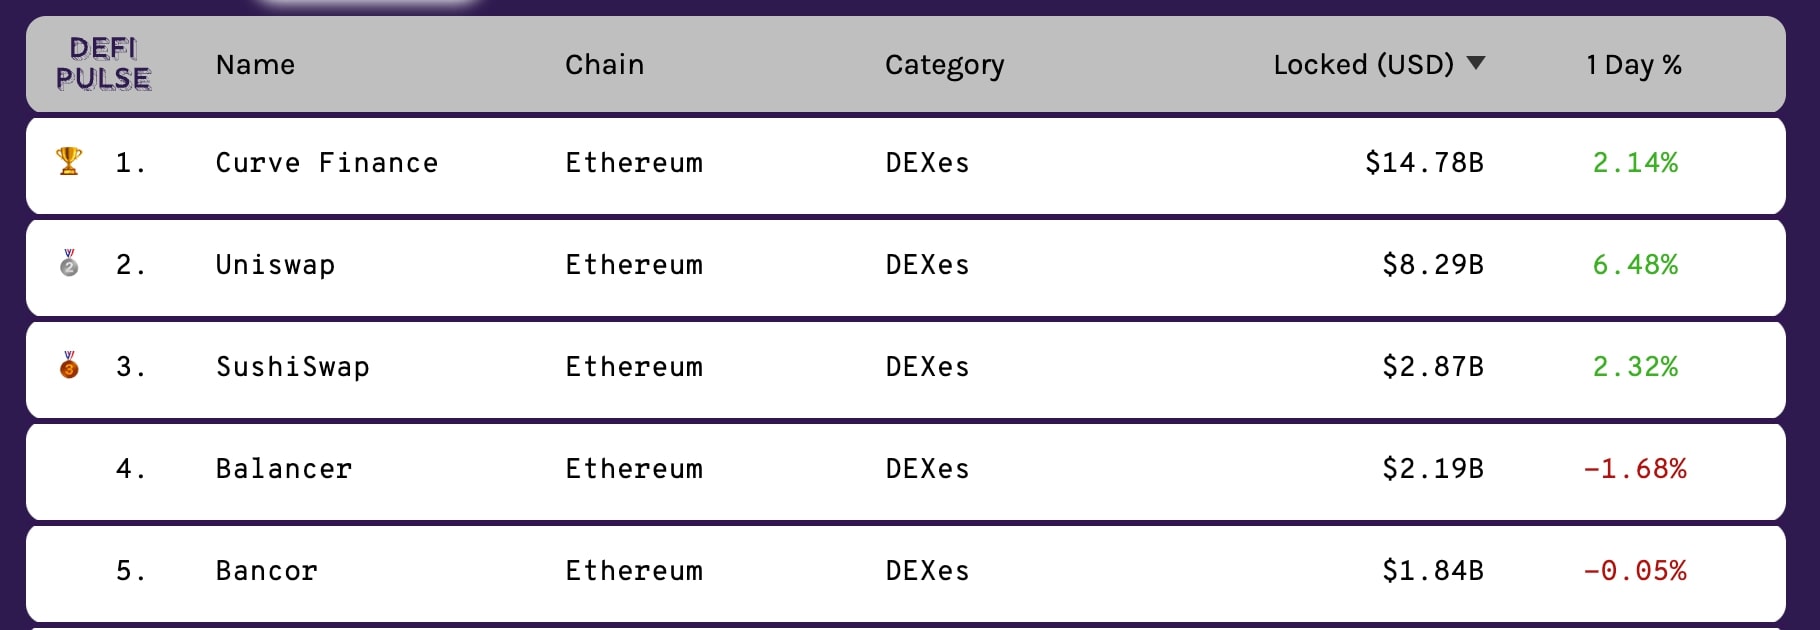This screenshot has width=1820, height=630.
Task: Click Uniswap's green 6.48% change indicator
Action: [1635, 264]
